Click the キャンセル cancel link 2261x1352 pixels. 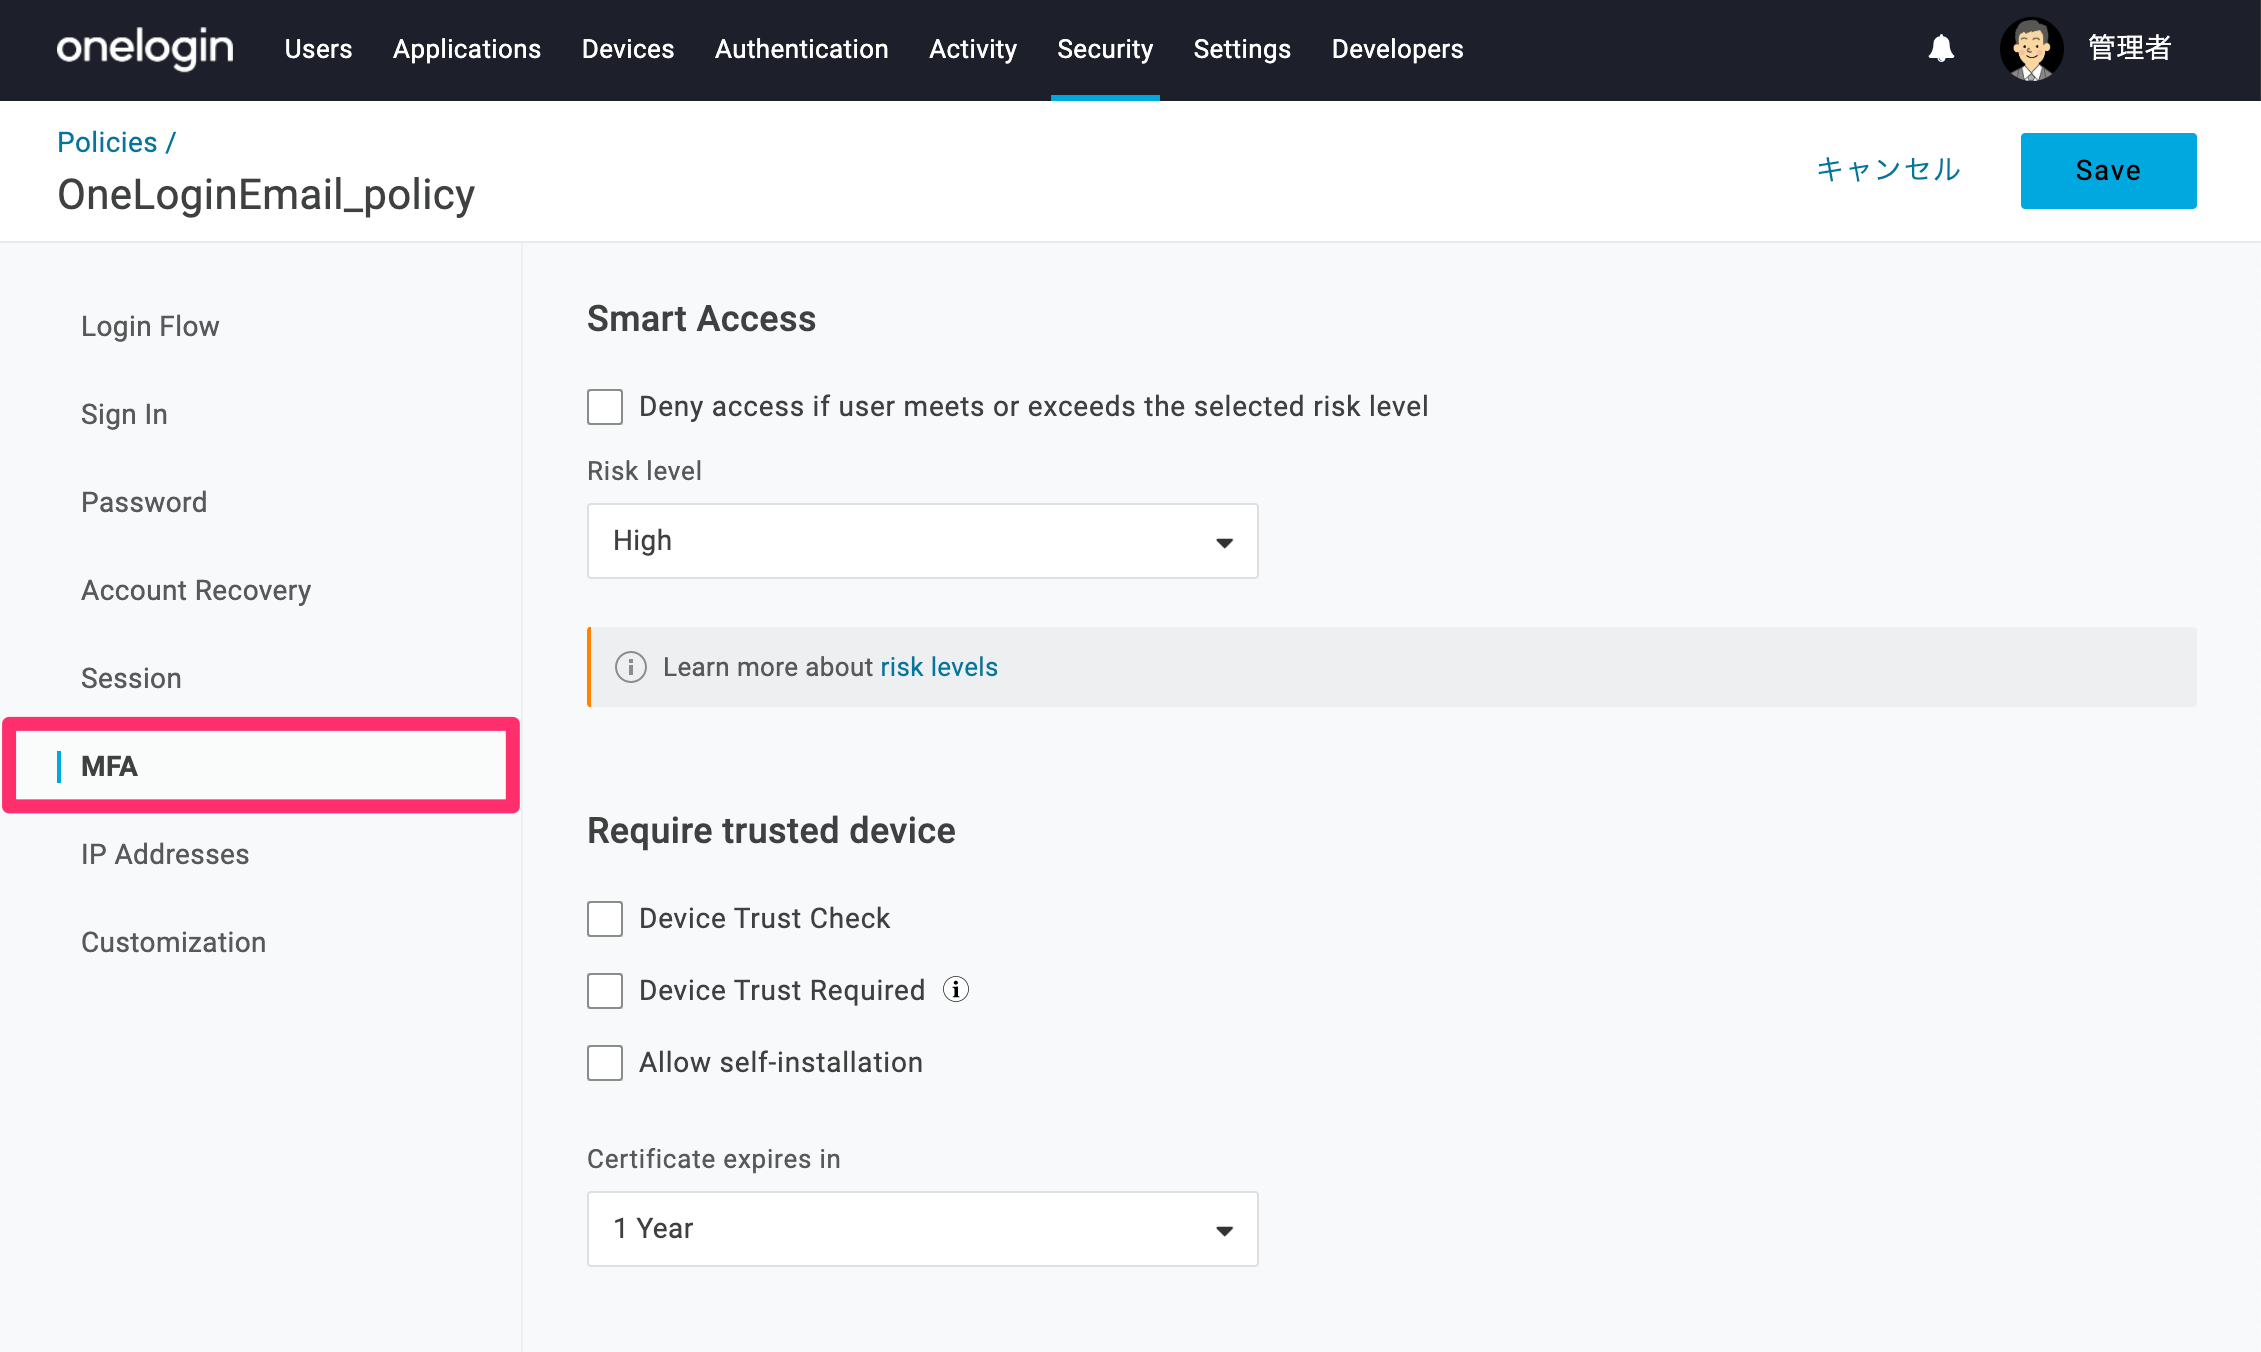(x=1888, y=170)
